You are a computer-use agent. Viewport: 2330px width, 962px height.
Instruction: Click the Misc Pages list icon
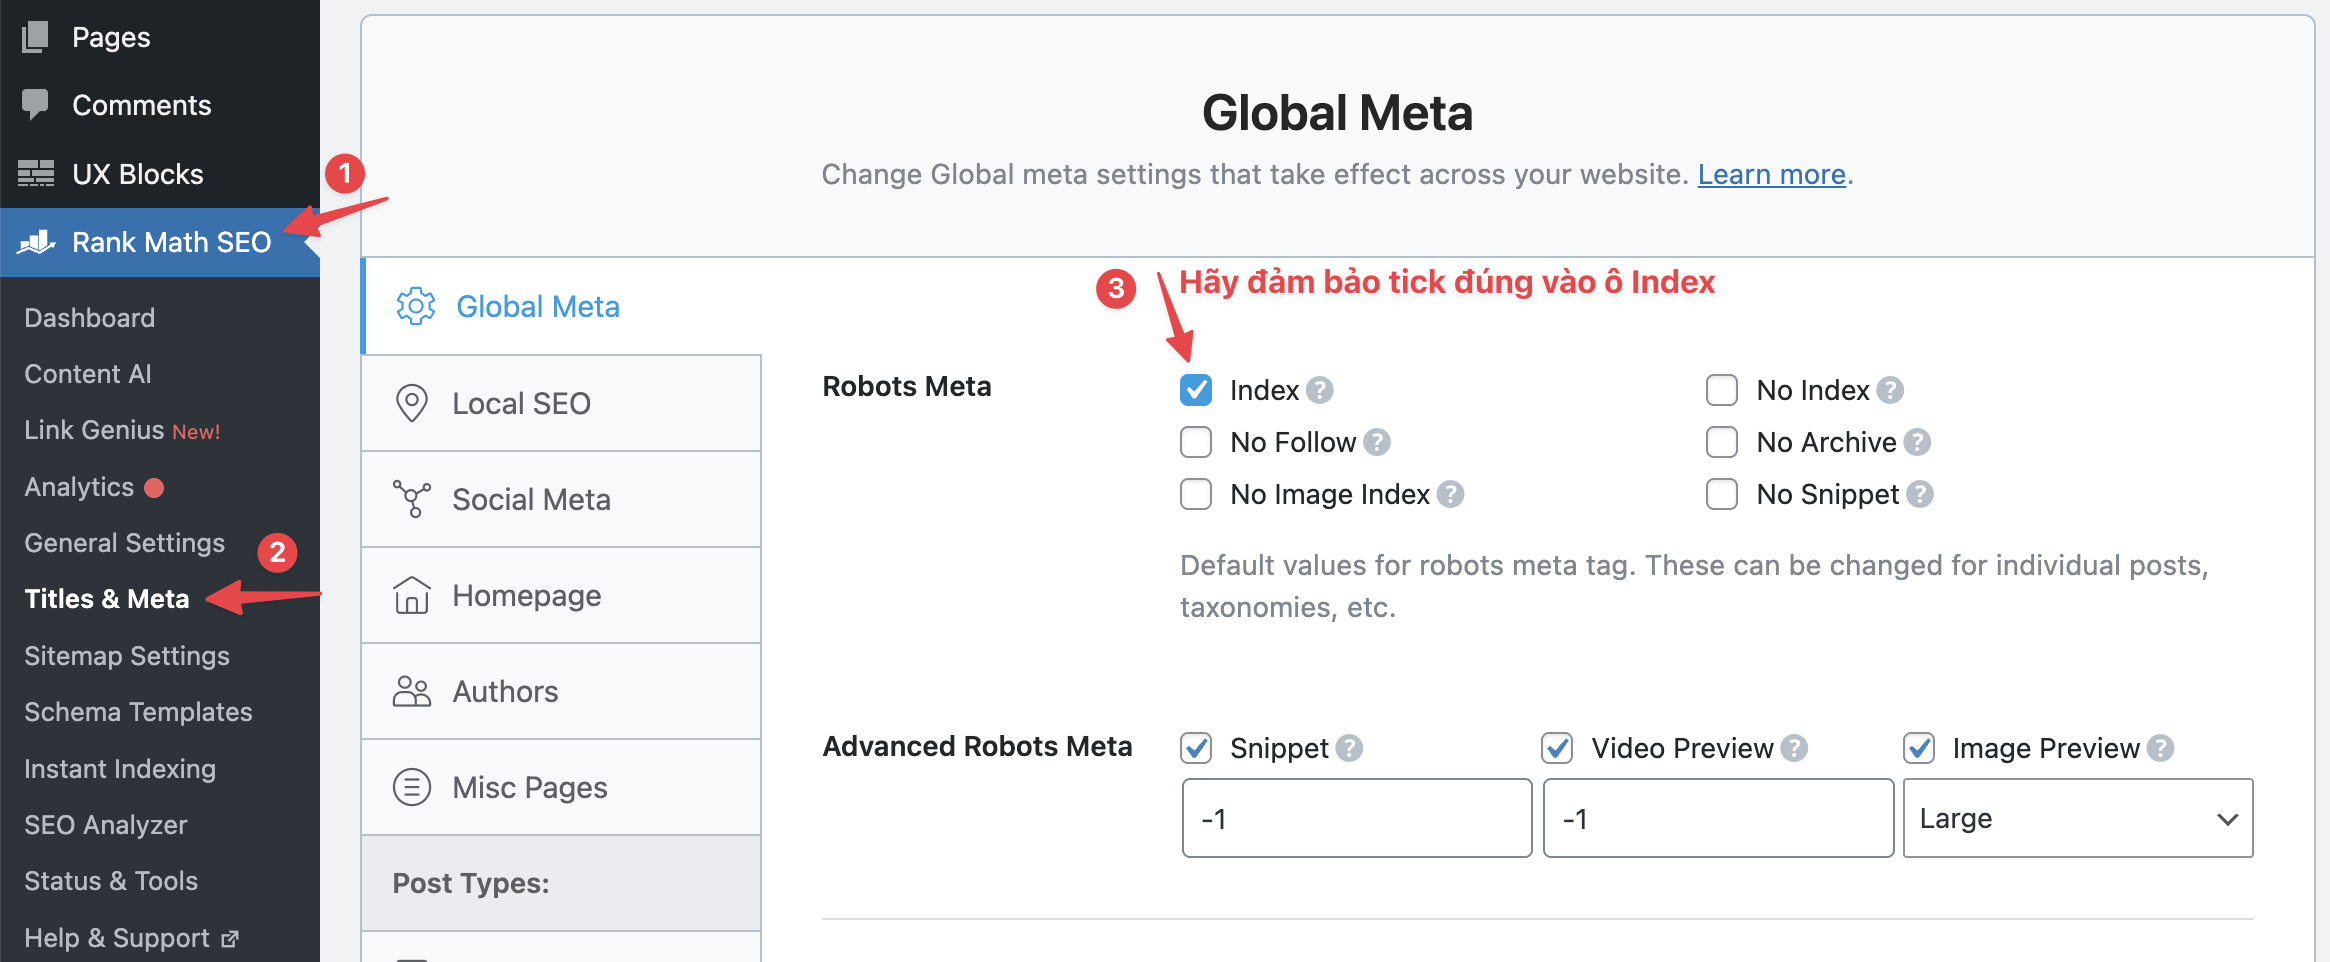pos(411,787)
